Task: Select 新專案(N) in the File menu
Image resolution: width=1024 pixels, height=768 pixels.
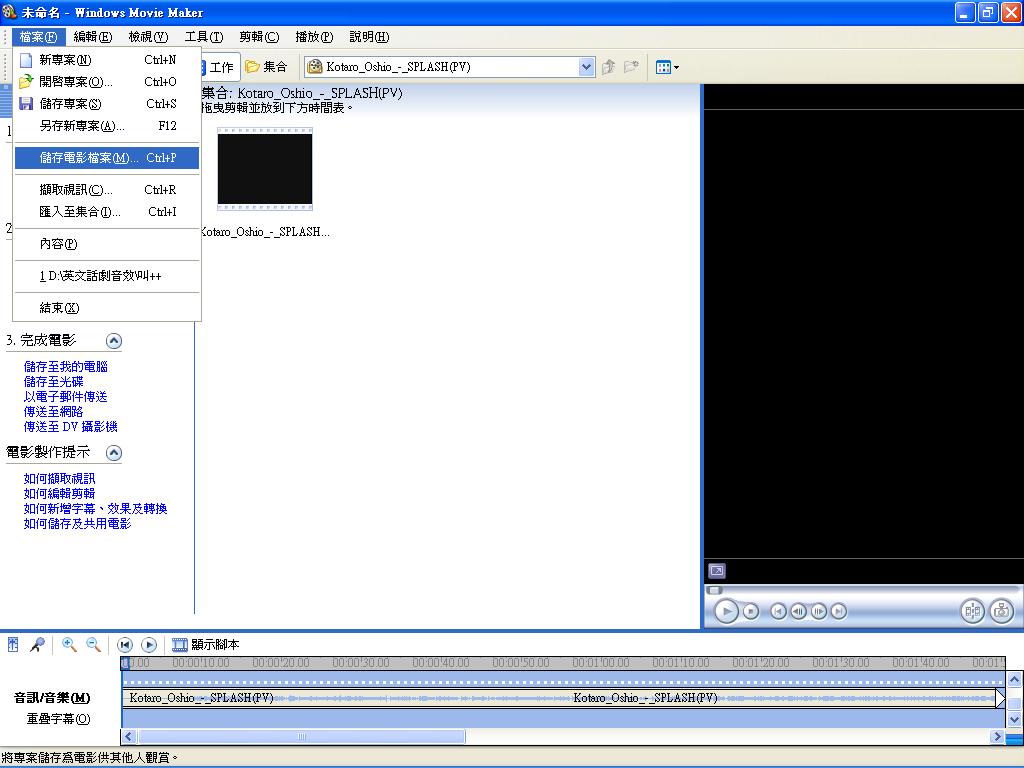Action: coord(106,60)
